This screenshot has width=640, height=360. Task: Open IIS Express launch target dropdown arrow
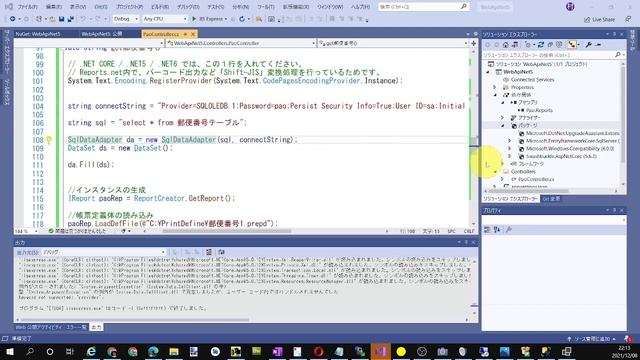[x=226, y=19]
